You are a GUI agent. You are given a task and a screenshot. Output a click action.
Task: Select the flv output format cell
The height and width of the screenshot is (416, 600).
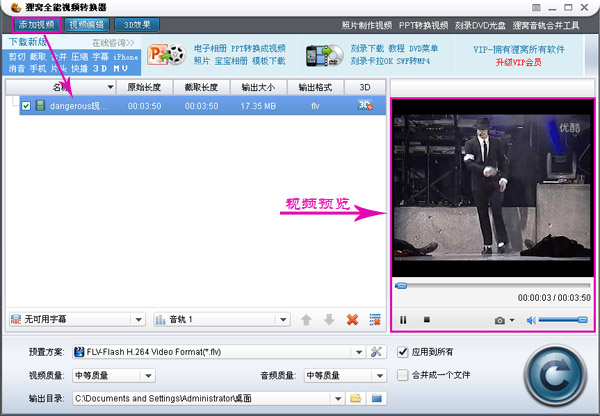point(315,106)
